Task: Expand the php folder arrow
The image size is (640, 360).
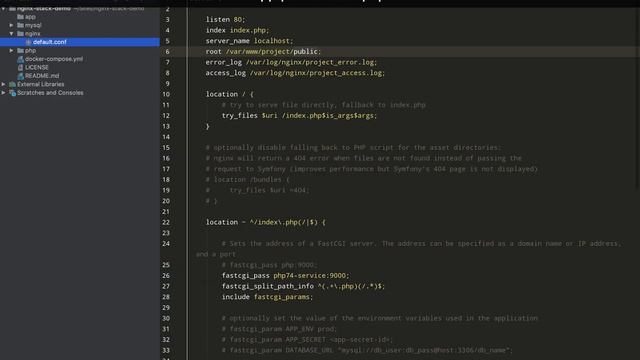Action: (11, 51)
